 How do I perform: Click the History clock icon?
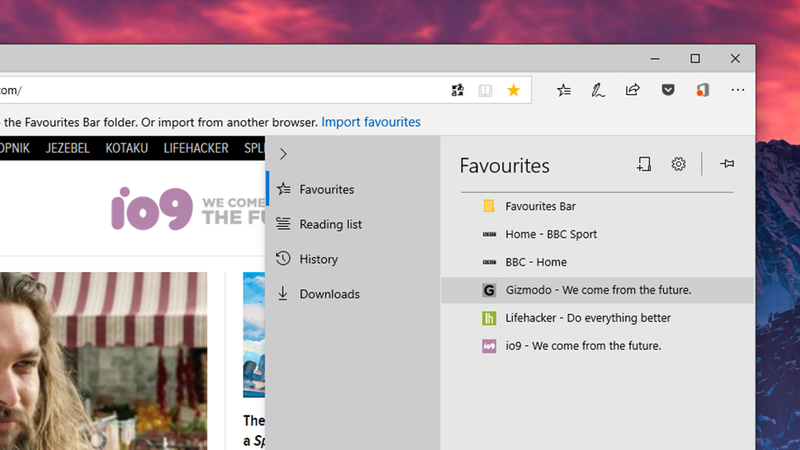(283, 259)
